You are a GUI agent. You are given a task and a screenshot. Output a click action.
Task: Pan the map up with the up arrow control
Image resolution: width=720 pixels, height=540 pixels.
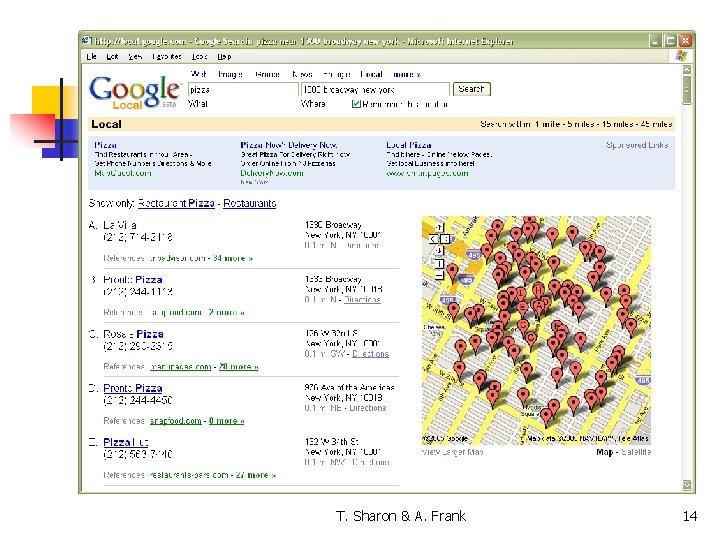tap(439, 227)
